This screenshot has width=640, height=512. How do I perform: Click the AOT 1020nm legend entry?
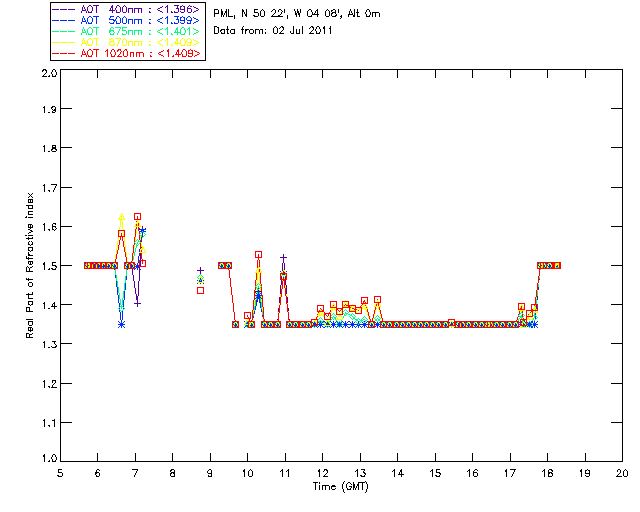(127, 53)
